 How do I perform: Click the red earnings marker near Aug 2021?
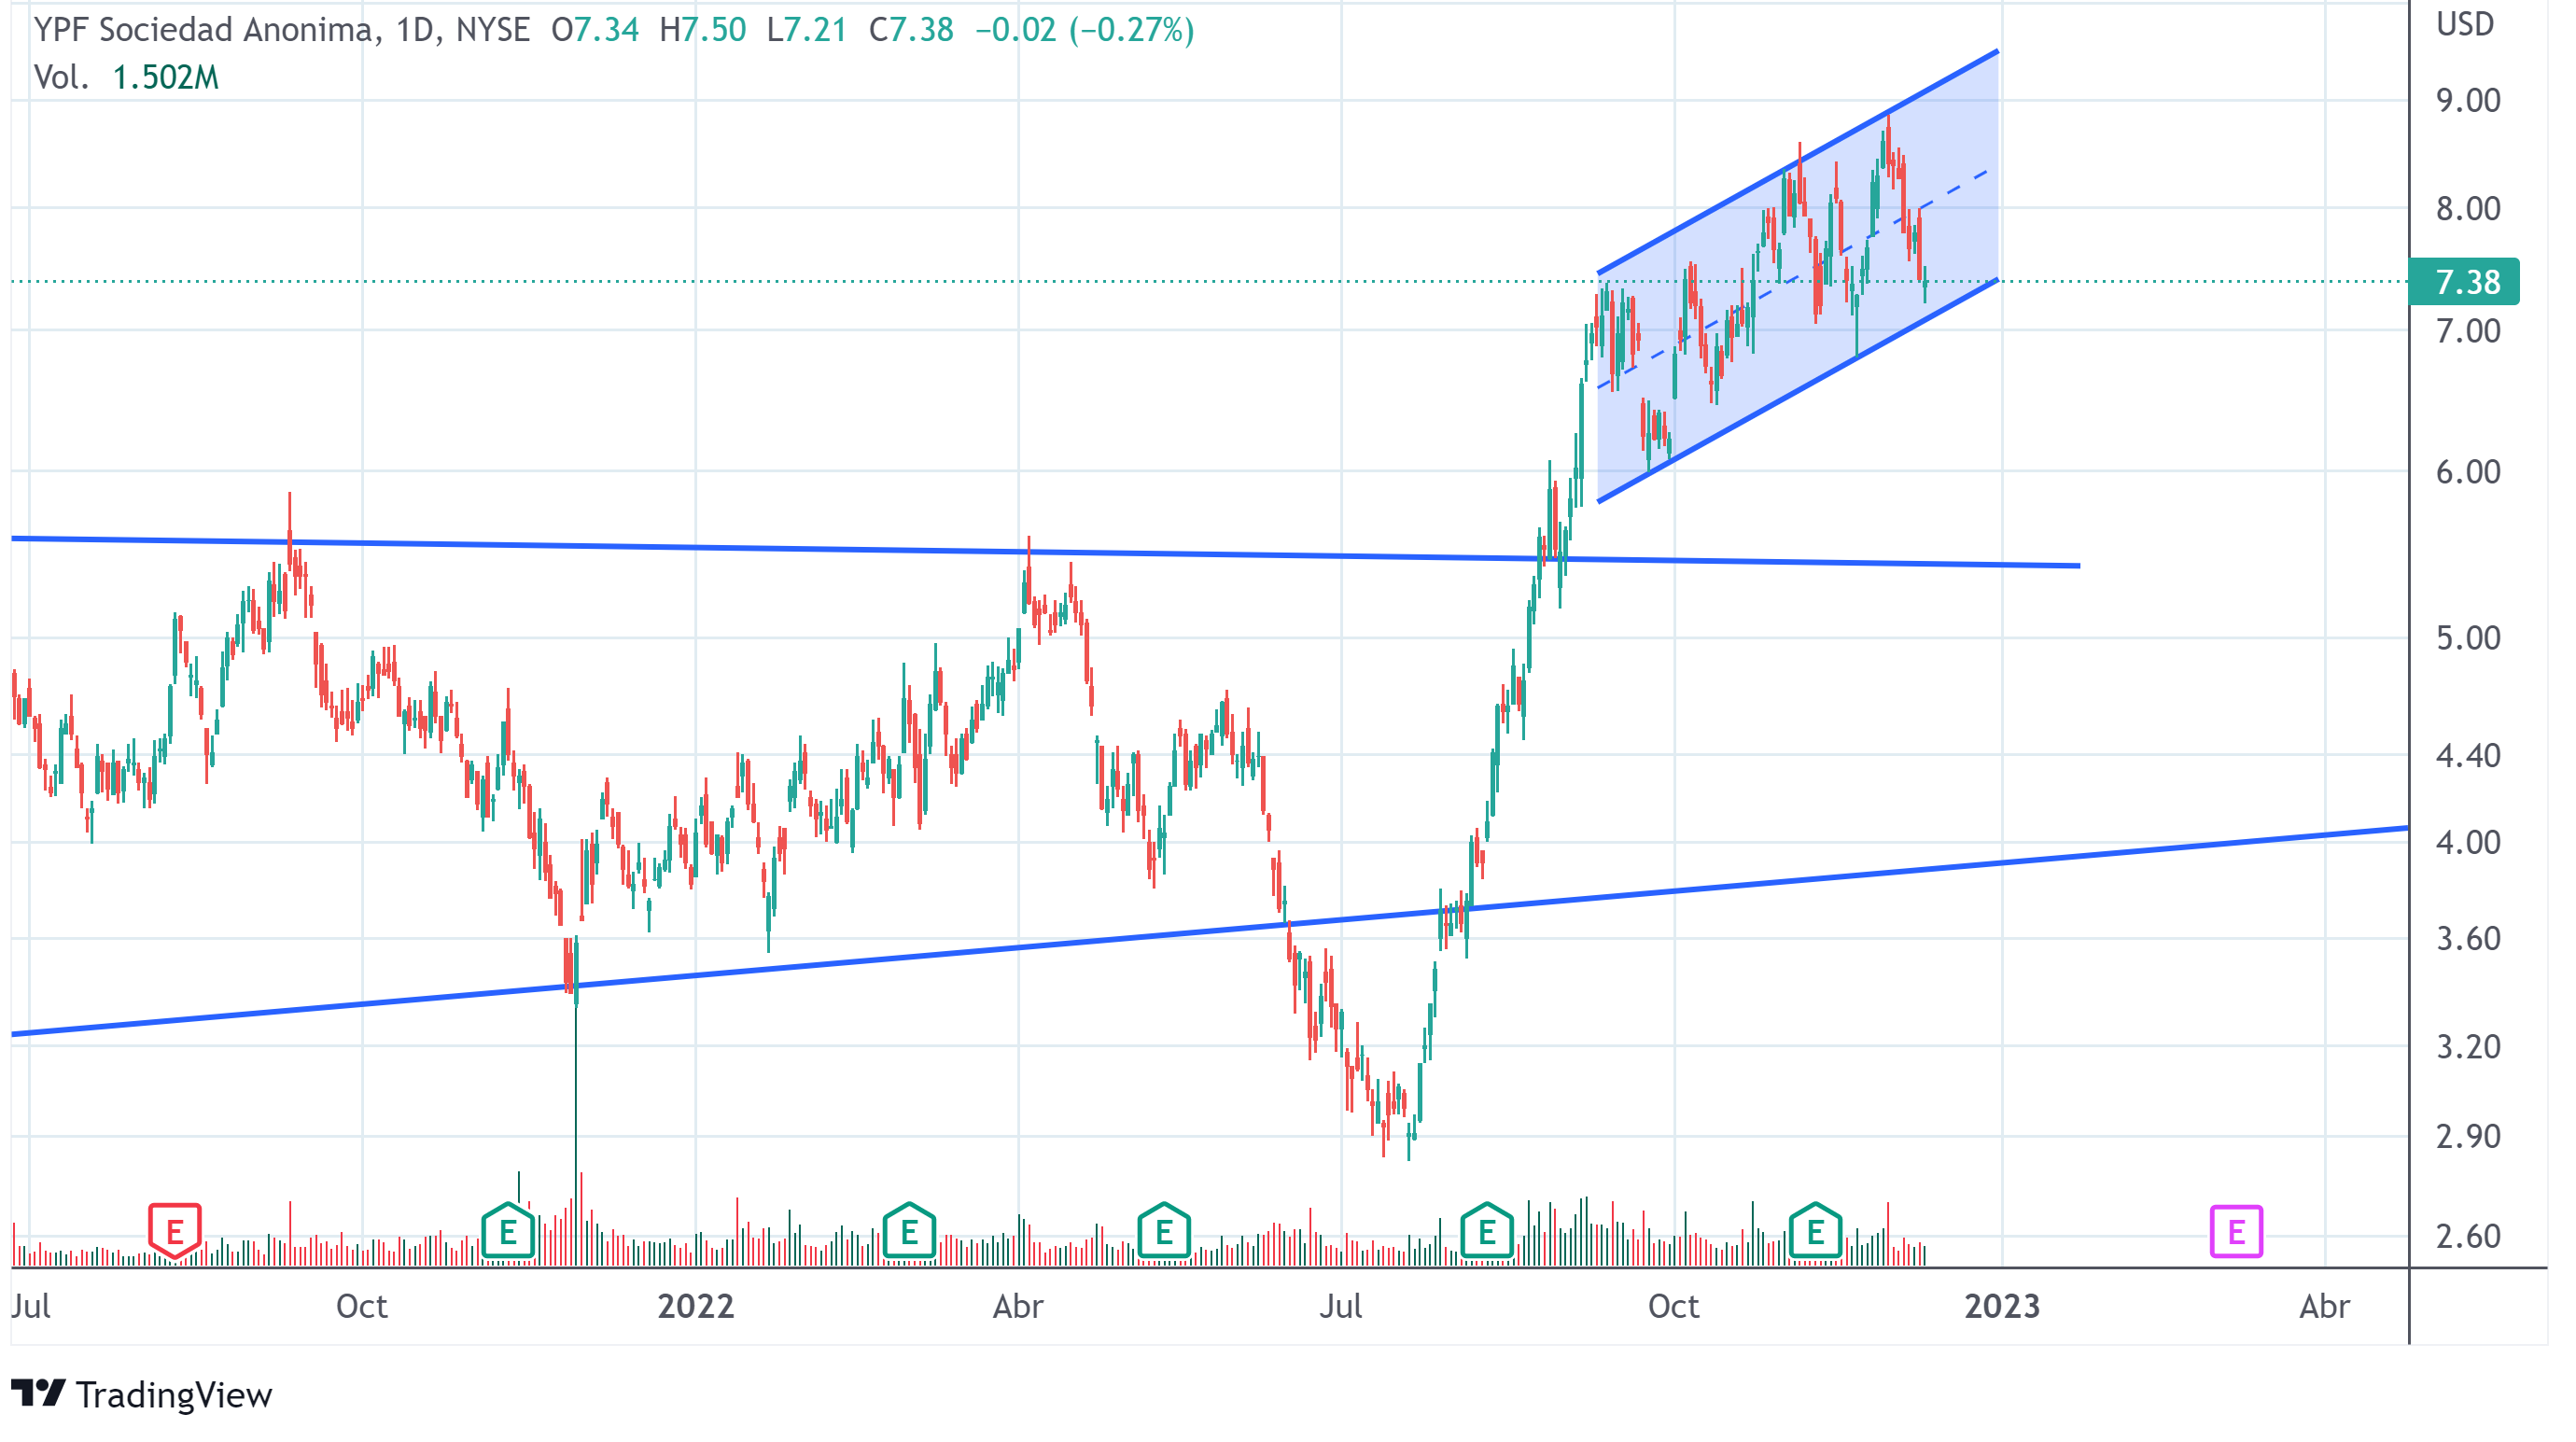(x=175, y=1231)
